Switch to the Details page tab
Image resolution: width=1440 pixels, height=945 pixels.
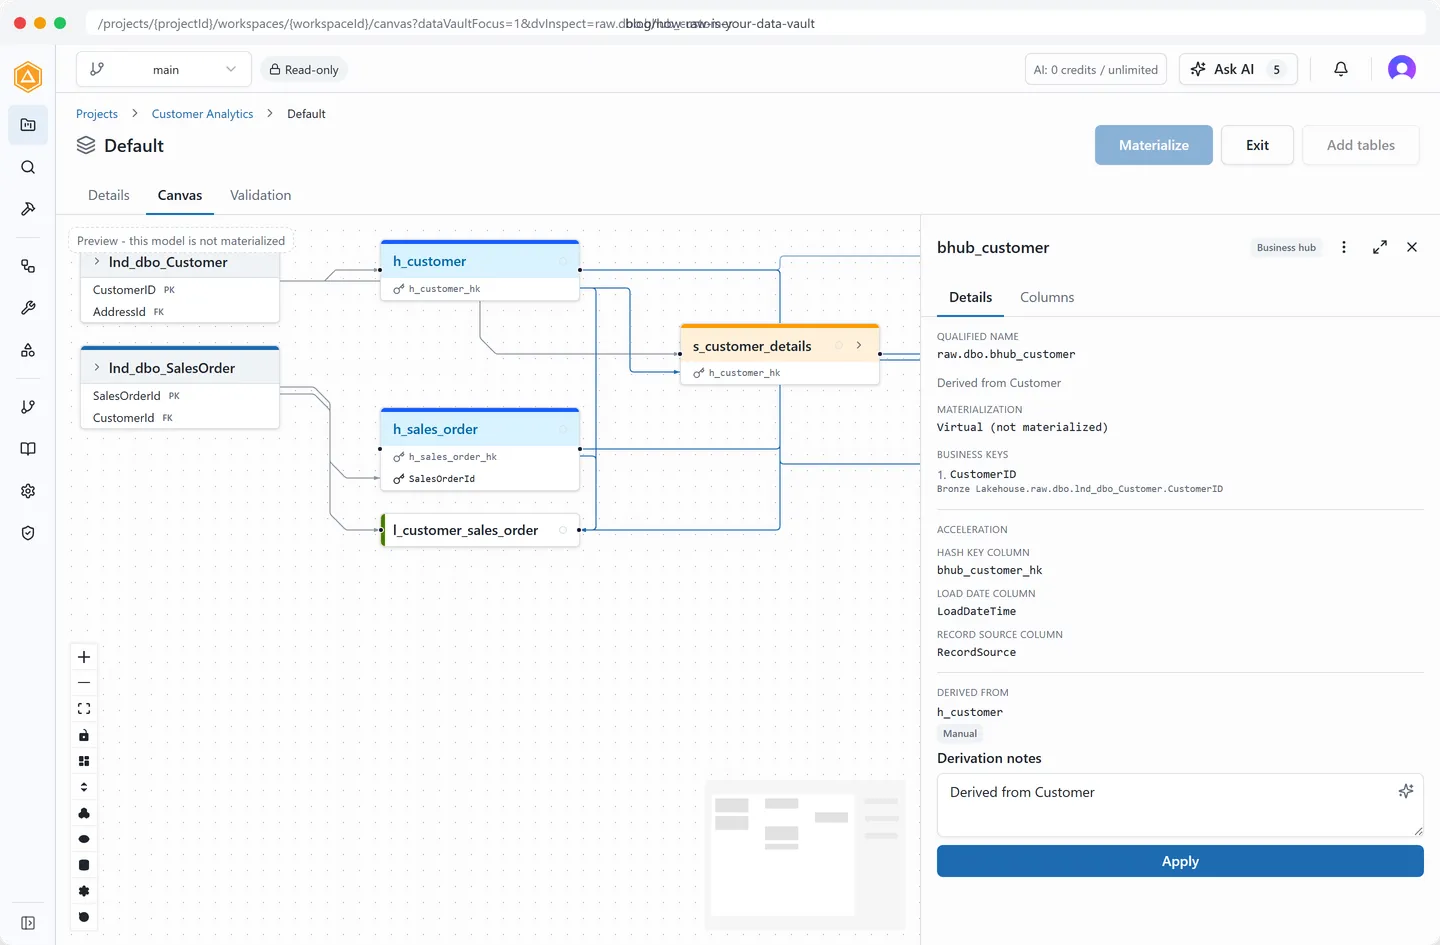click(x=109, y=195)
